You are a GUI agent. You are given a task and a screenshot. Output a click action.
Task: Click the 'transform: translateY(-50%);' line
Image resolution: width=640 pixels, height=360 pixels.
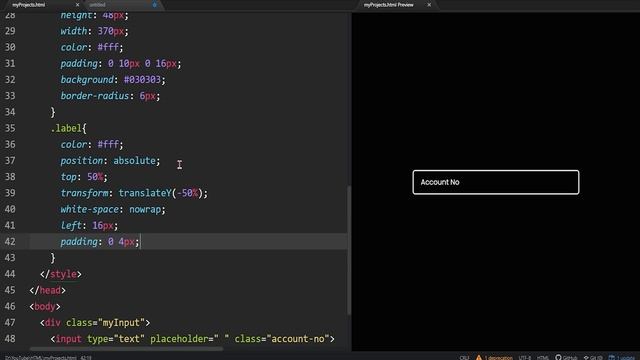coord(134,193)
